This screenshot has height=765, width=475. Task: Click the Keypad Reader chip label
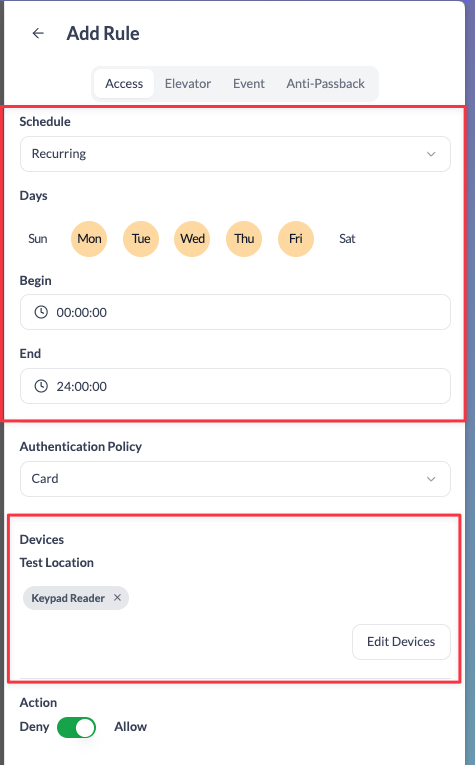68,598
